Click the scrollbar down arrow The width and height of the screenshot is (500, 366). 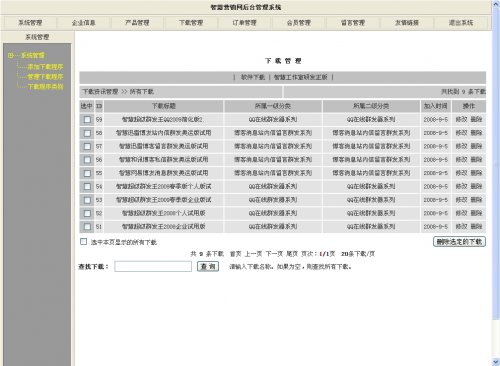(496, 362)
